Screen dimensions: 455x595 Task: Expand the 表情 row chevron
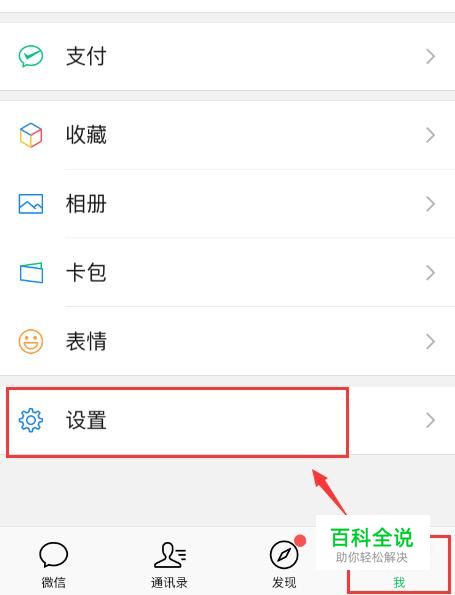[x=430, y=342]
